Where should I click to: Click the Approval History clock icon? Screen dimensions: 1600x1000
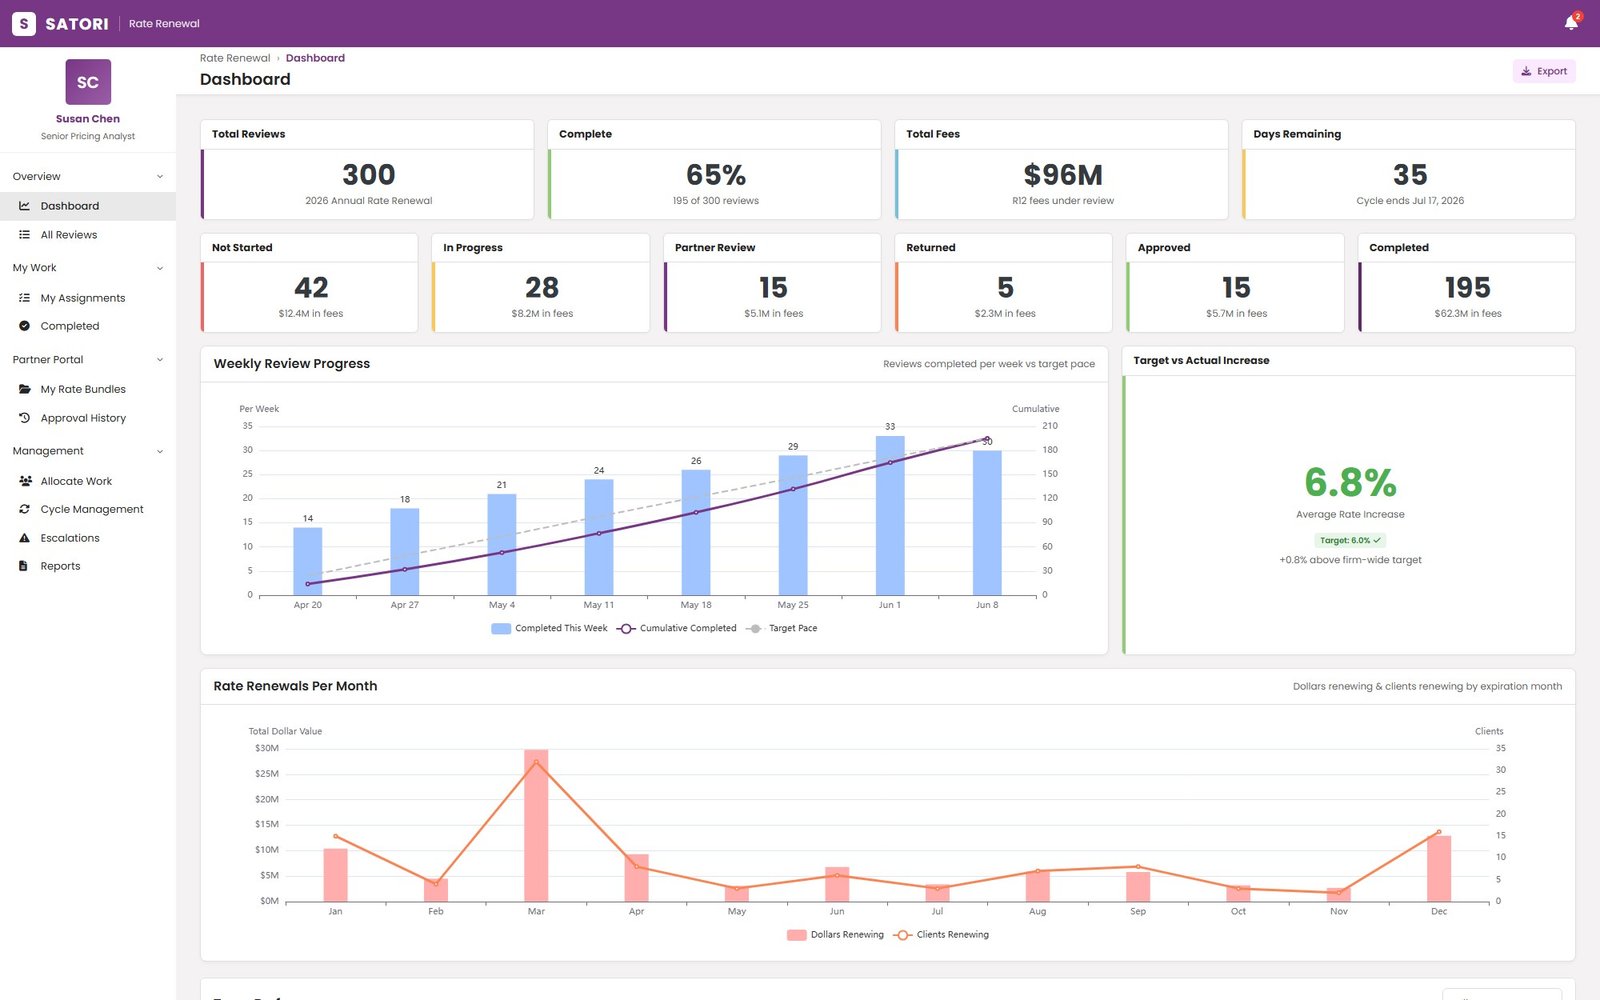(x=24, y=418)
